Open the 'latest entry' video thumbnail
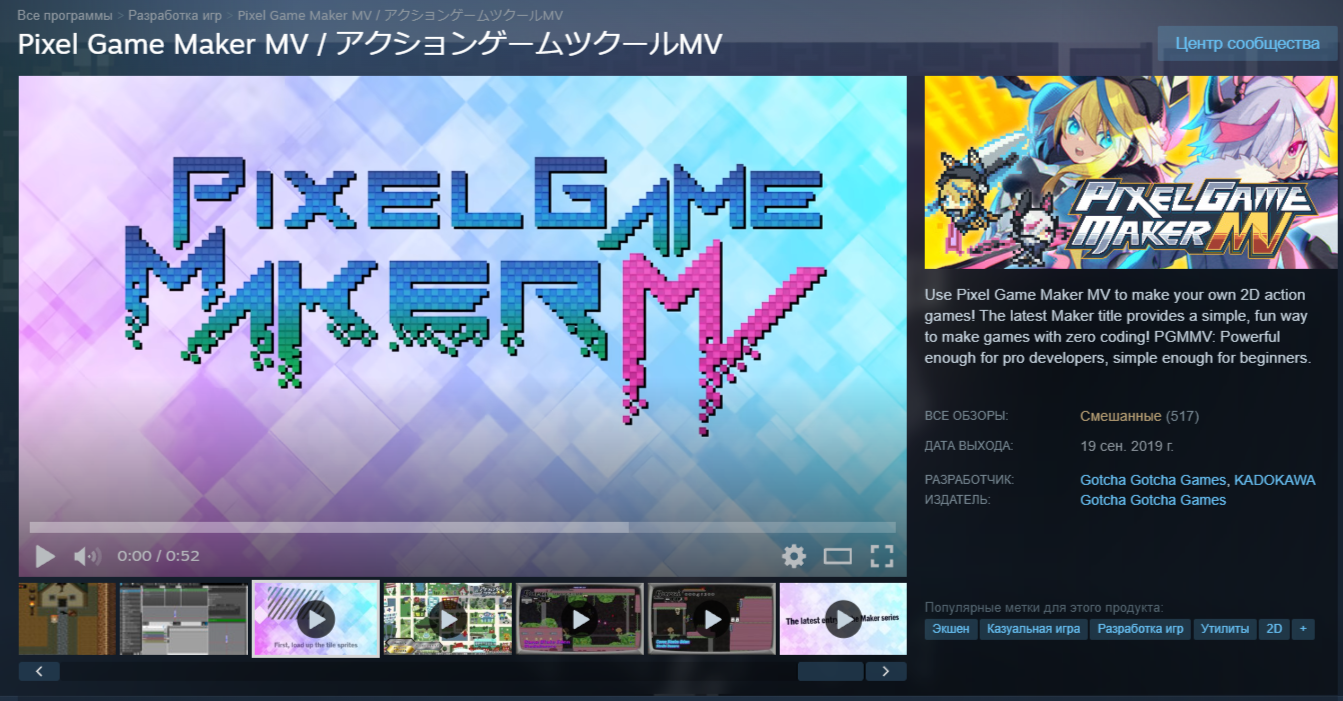 [843, 619]
